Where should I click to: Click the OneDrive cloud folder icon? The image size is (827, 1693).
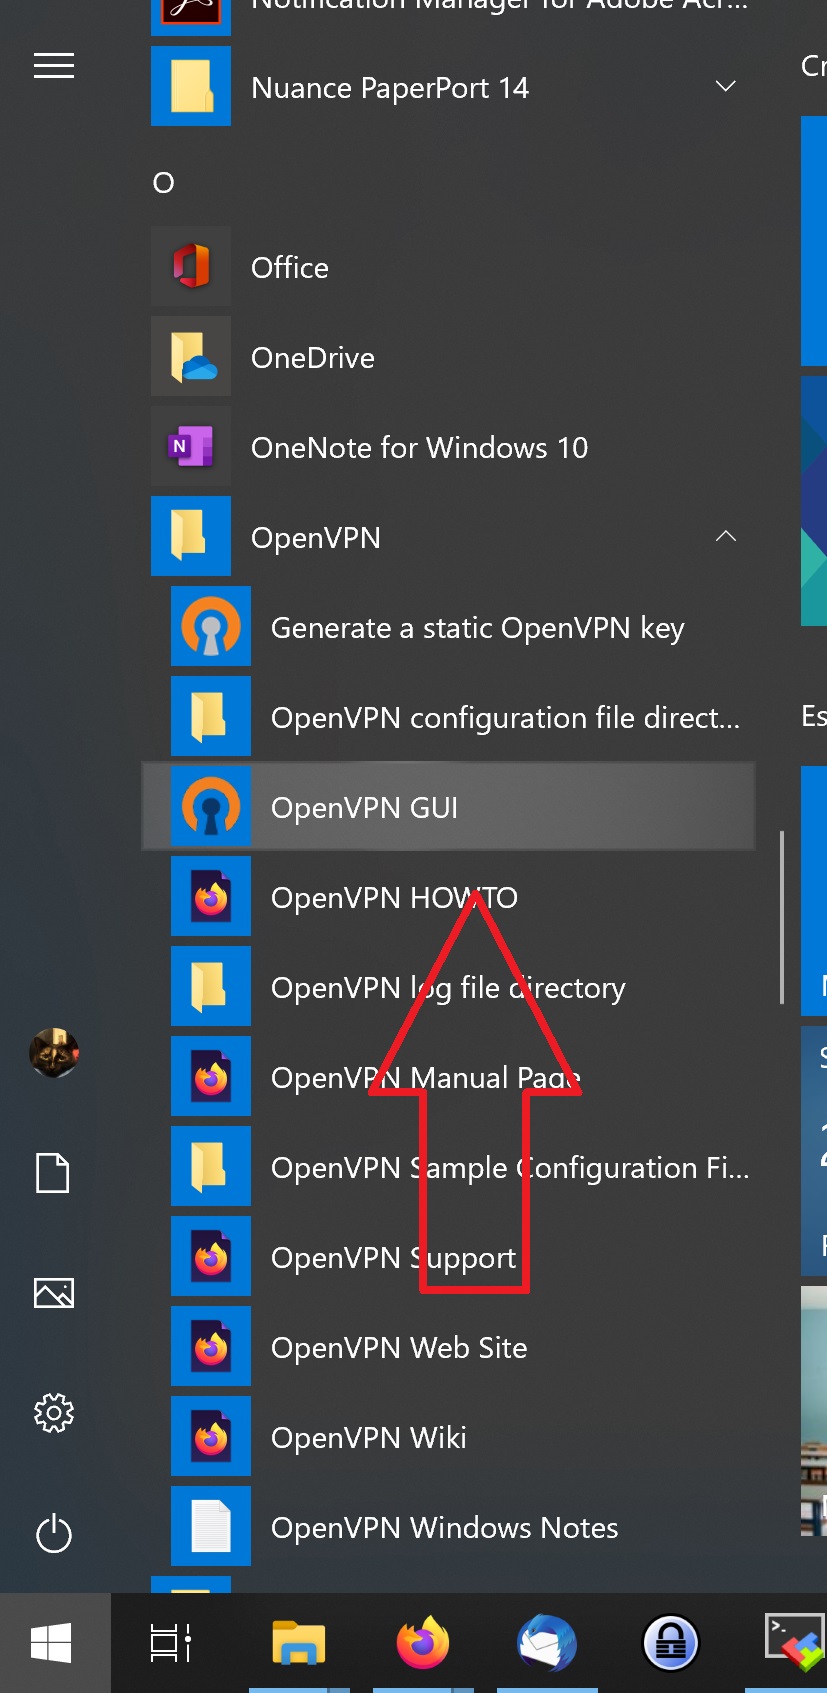pyautogui.click(x=191, y=356)
